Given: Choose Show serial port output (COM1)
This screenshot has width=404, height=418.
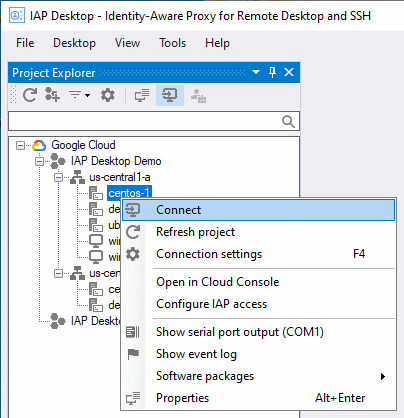Looking at the screenshot, I should tap(259, 332).
